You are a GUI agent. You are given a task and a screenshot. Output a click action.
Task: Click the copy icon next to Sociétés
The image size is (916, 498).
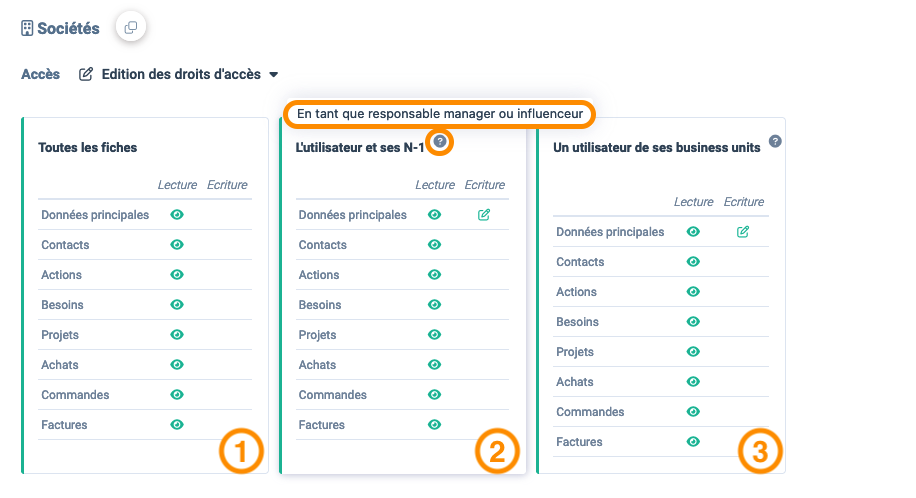131,27
